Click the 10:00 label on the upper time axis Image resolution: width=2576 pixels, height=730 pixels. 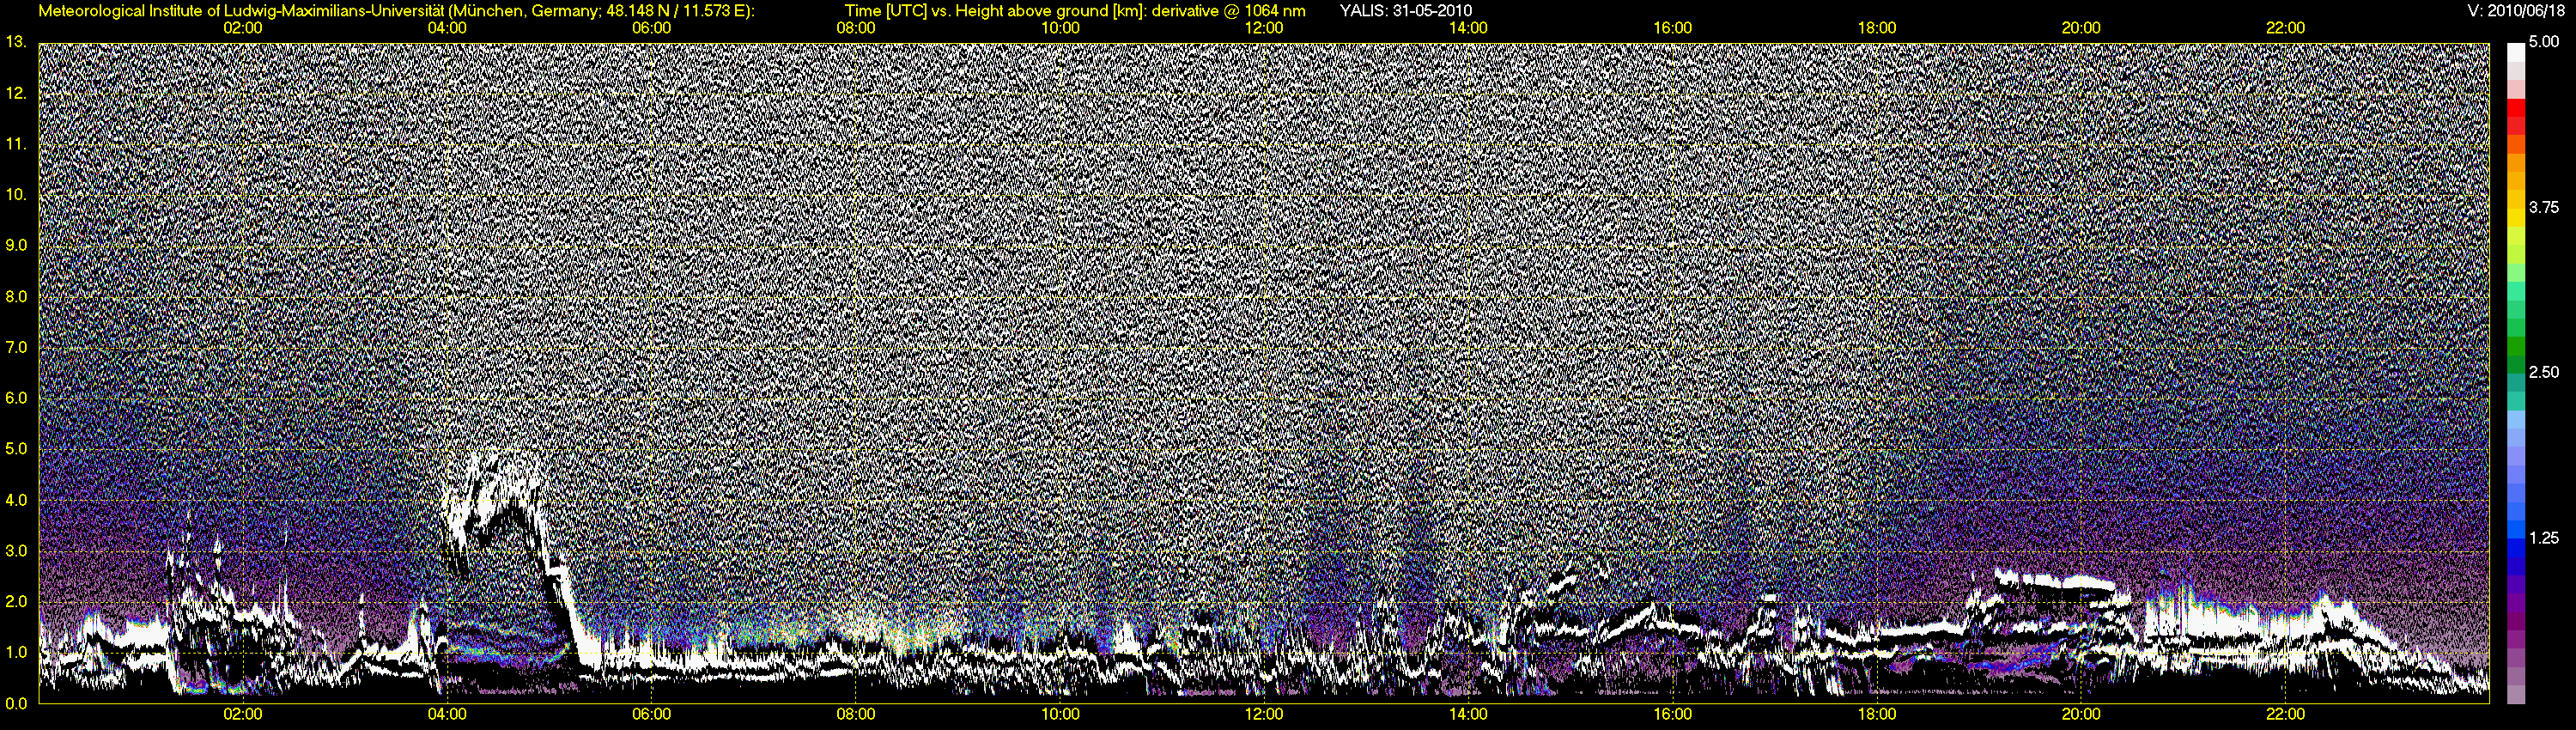coord(1060,28)
